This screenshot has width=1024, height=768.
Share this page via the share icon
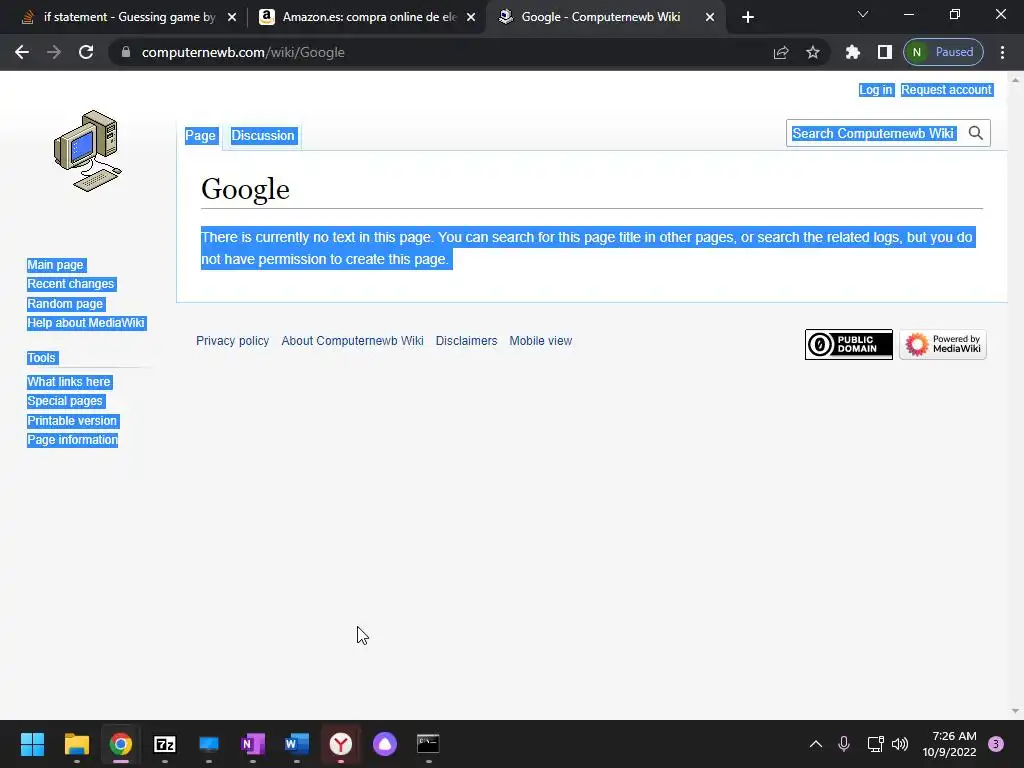[780, 52]
